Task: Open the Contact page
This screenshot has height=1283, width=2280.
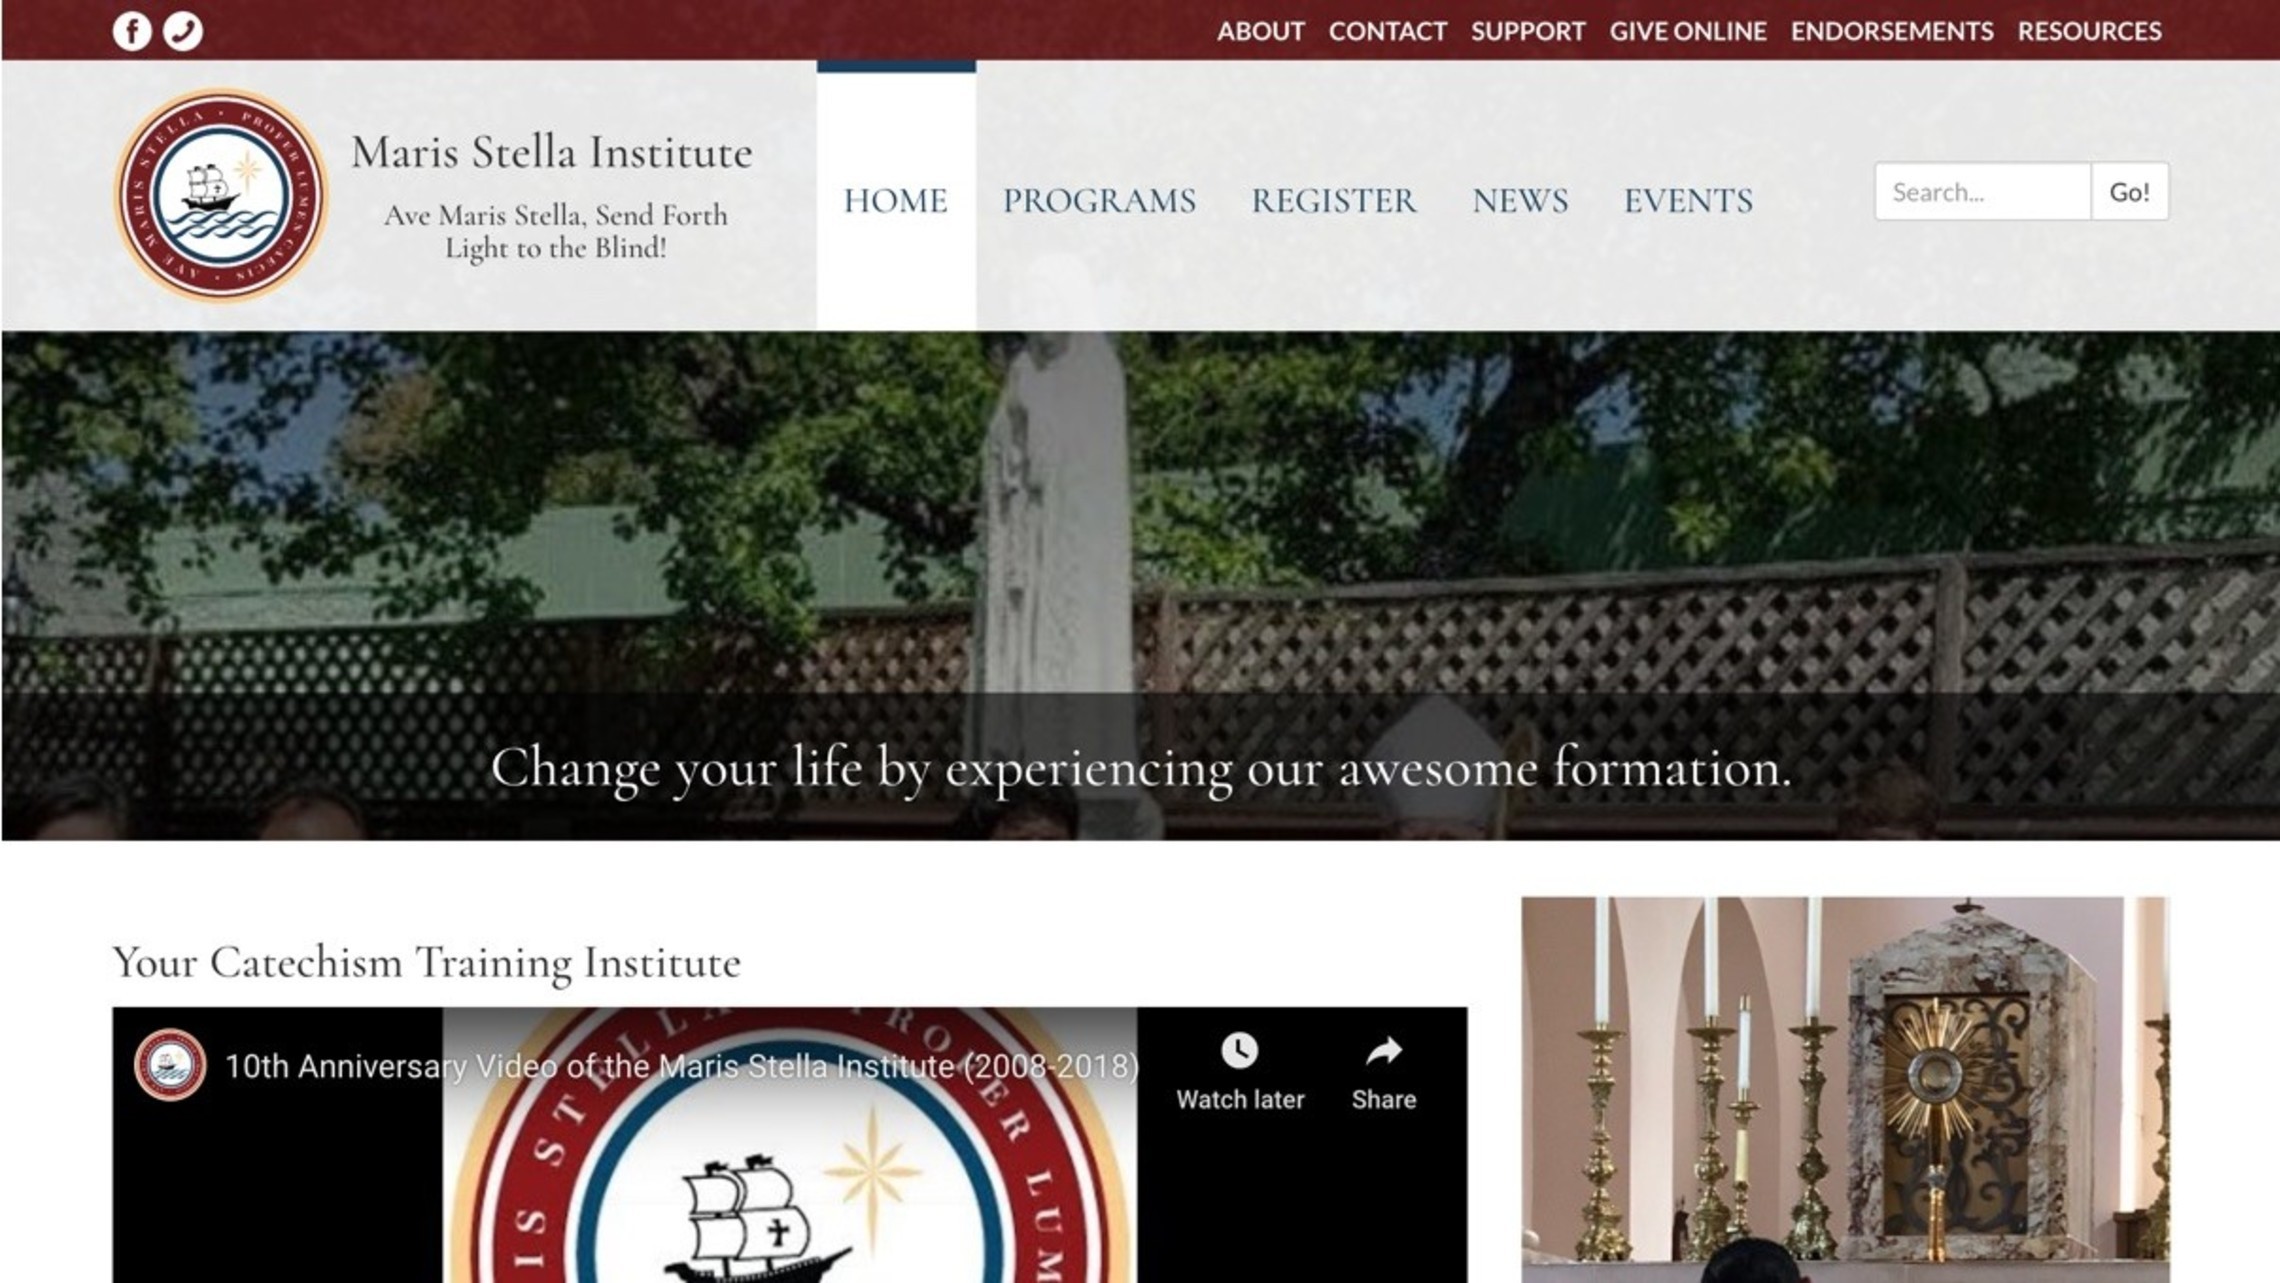Action: point(1387,31)
